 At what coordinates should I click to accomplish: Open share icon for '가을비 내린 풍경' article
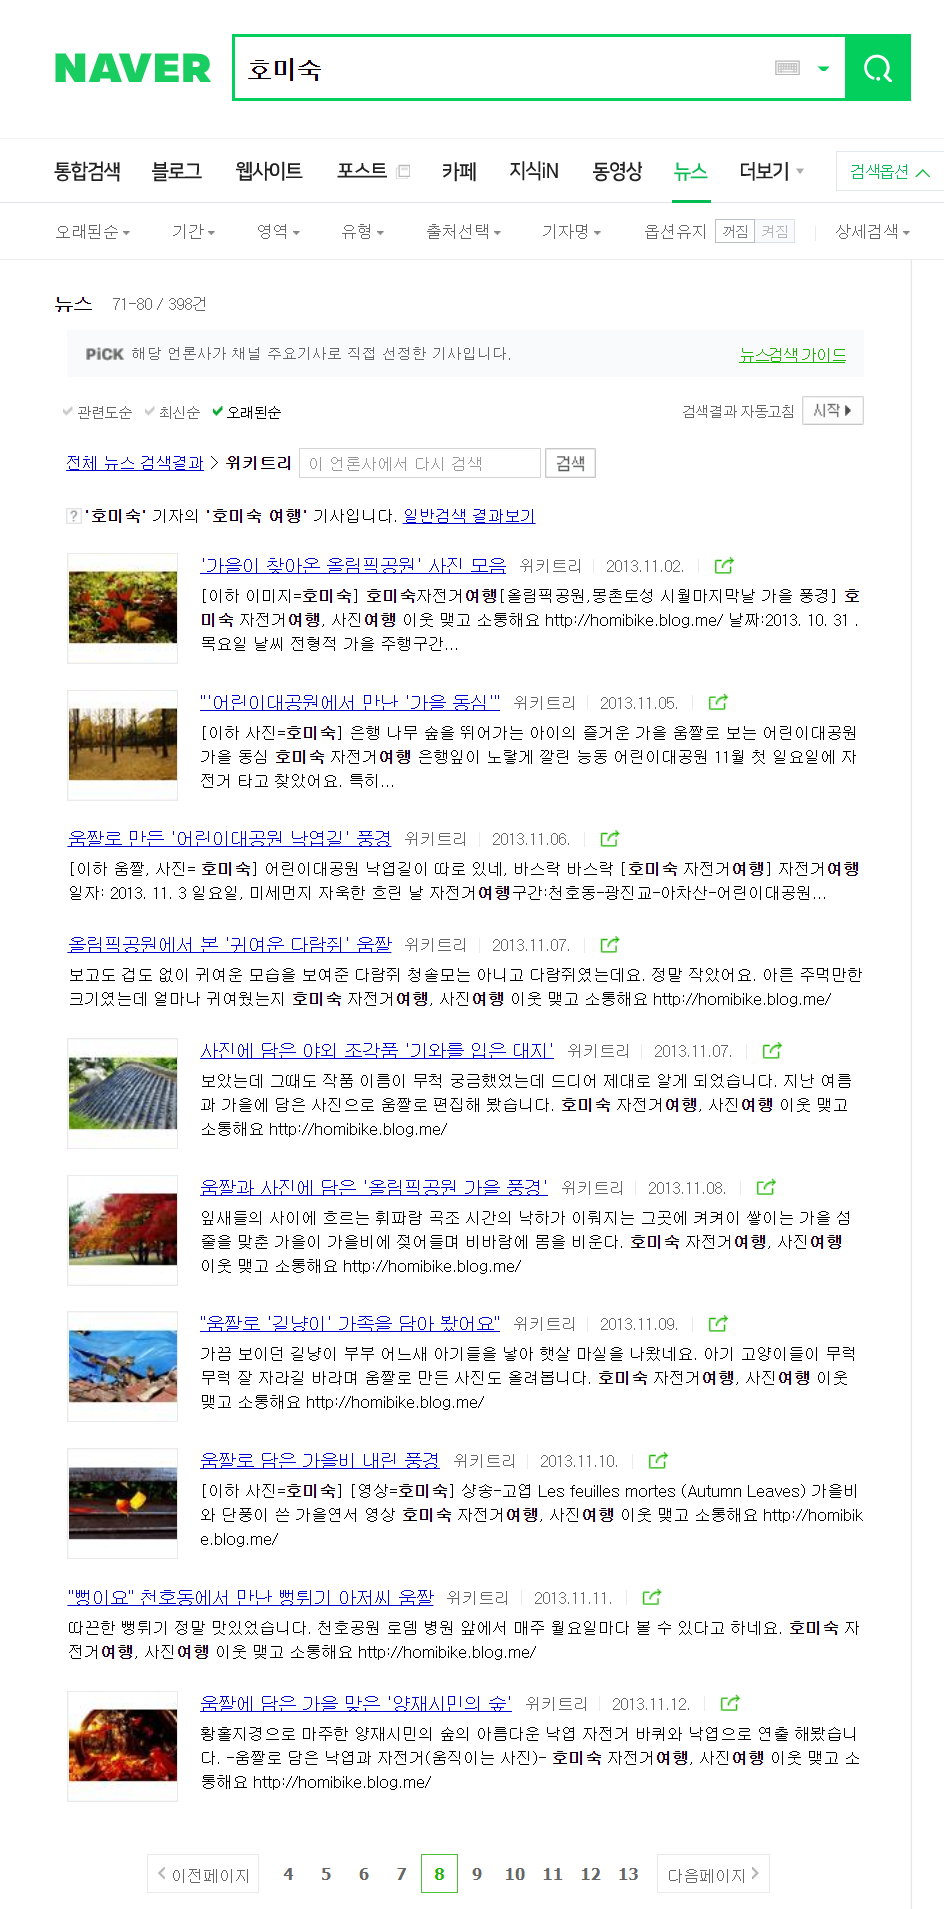pyautogui.click(x=658, y=1461)
